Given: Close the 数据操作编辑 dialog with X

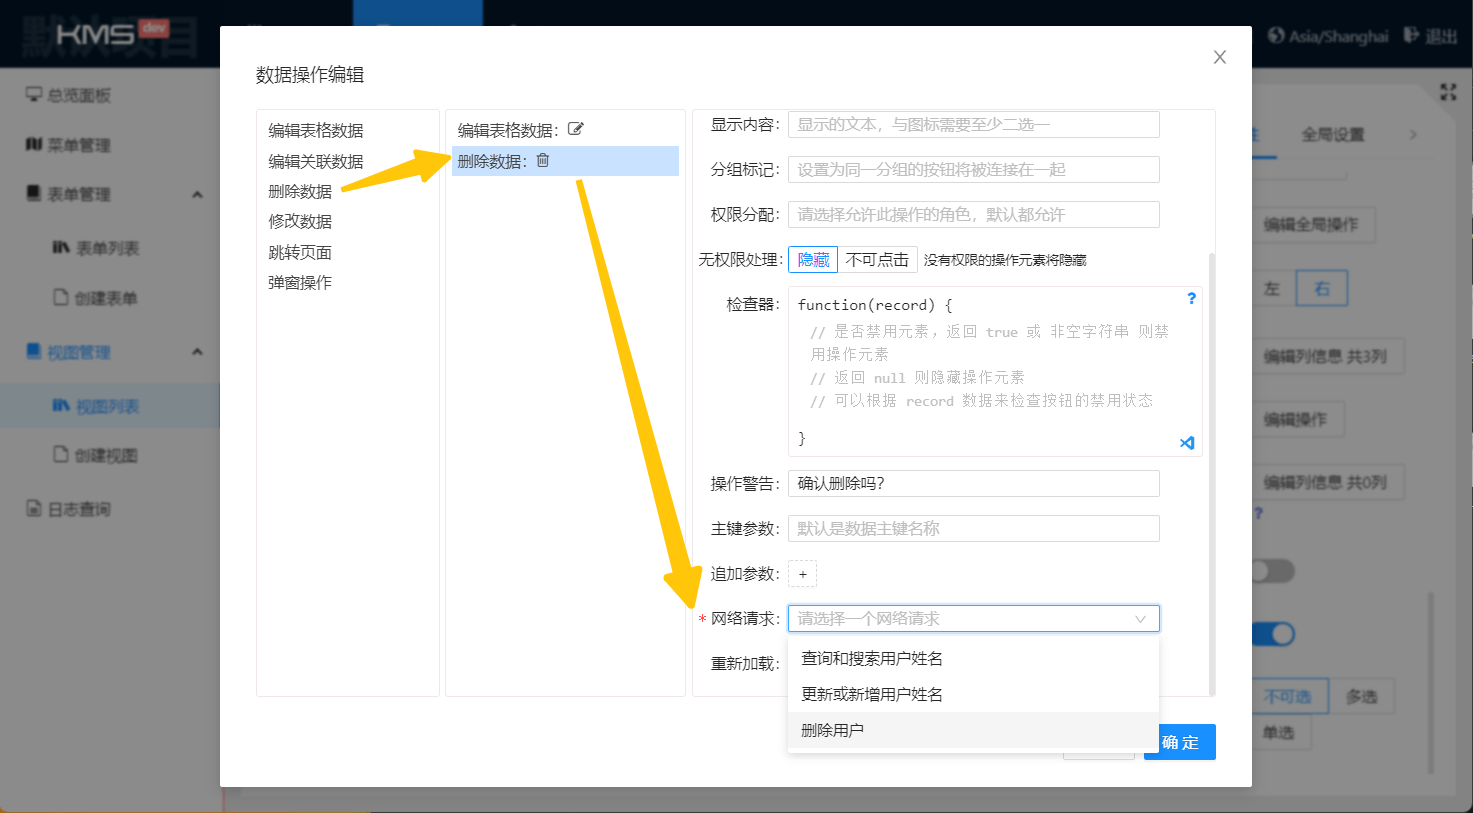Looking at the screenshot, I should 1219,57.
